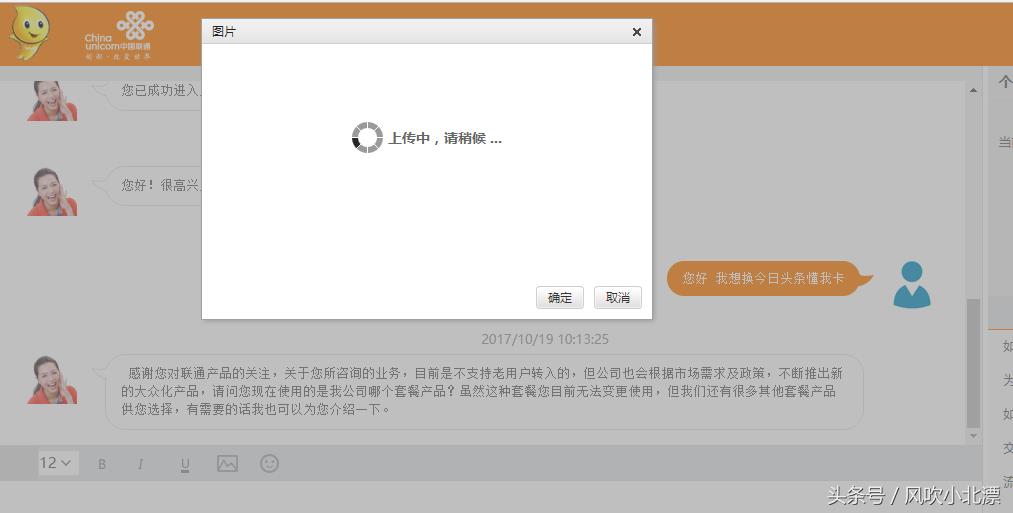Click the agent's long reply message bubble
The height and width of the screenshot is (513, 1013).
(x=483, y=391)
